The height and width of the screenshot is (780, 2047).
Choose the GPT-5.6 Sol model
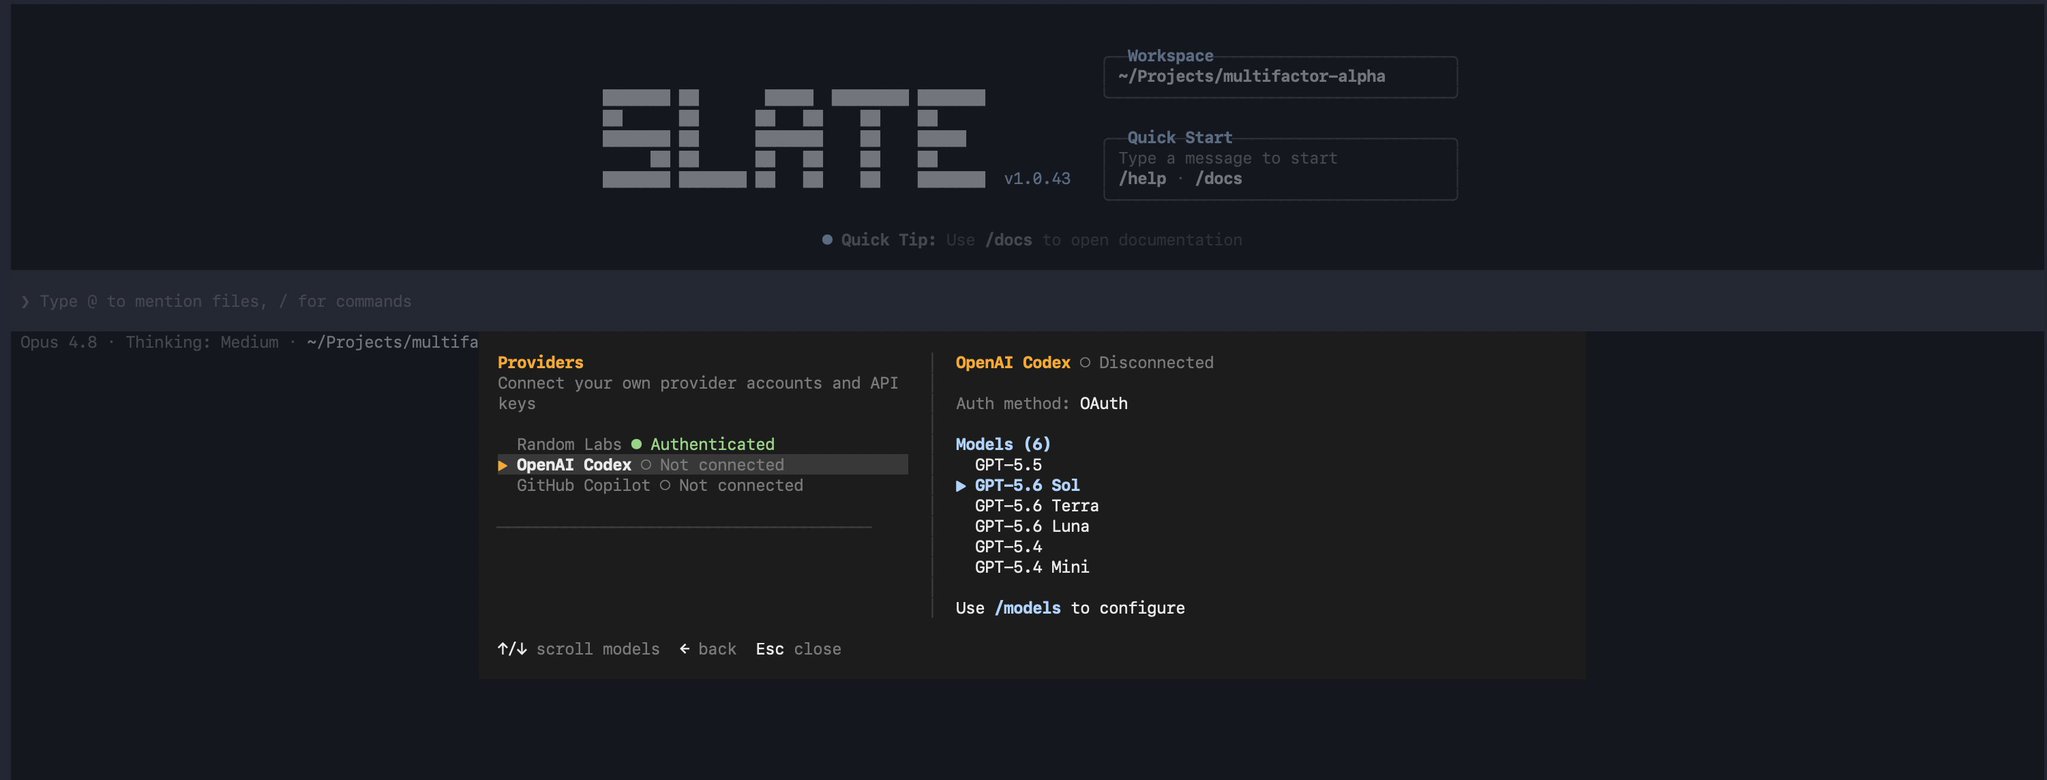point(1027,485)
